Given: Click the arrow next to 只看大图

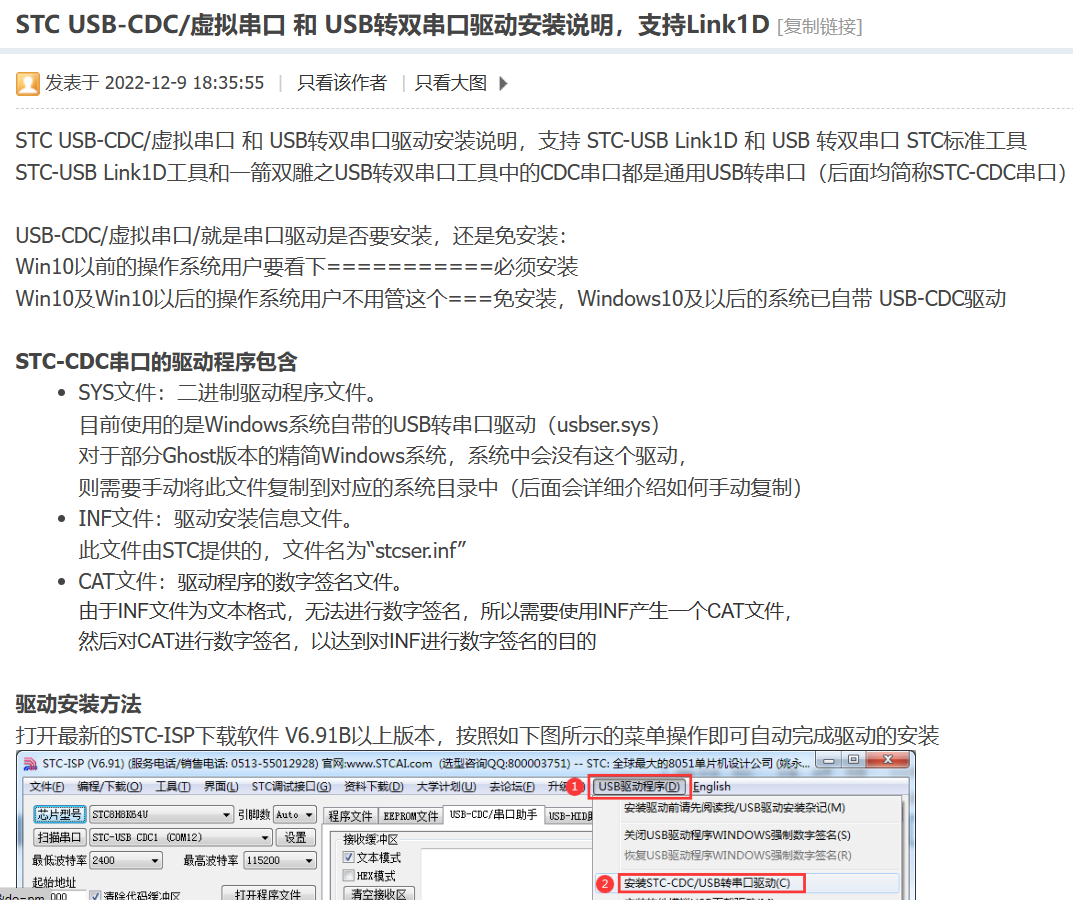Looking at the screenshot, I should pos(504,83).
